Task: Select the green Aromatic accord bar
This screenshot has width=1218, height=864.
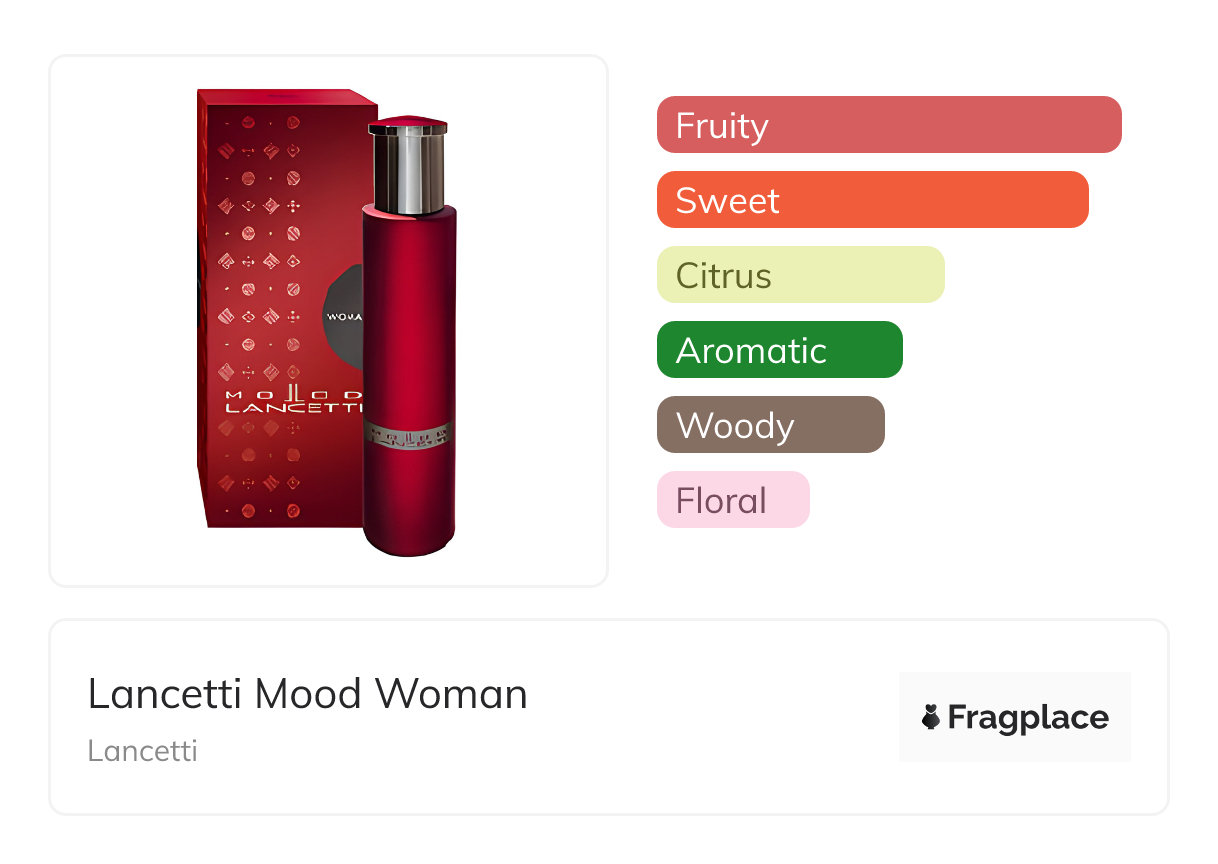Action: tap(779, 350)
